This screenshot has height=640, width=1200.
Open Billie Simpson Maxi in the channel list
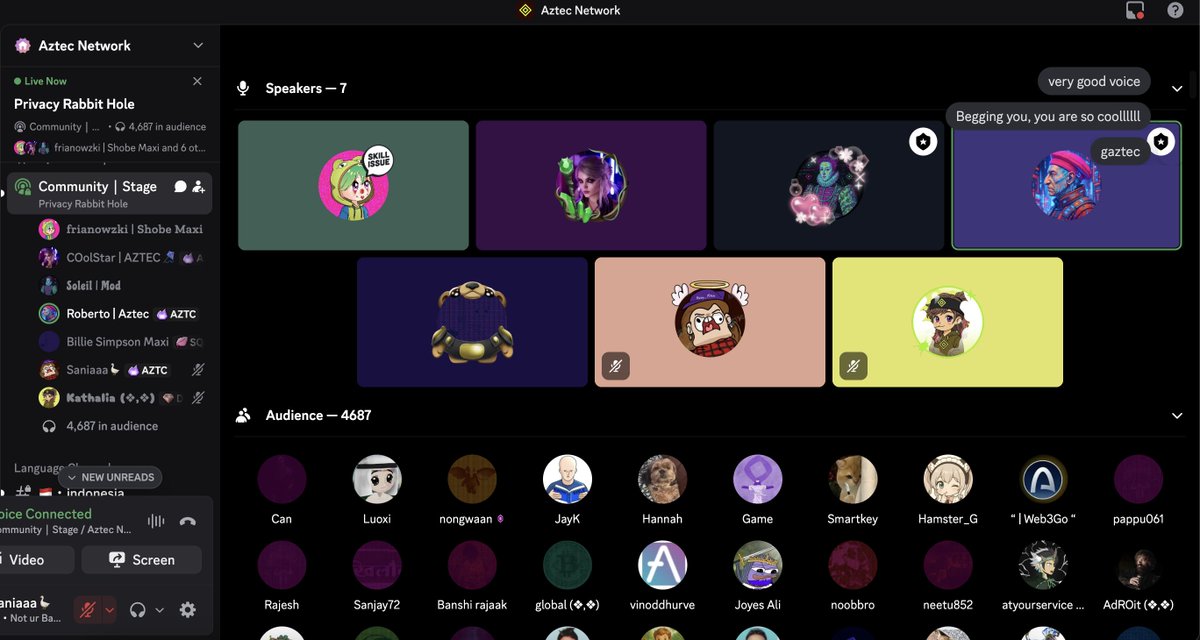tap(120, 341)
